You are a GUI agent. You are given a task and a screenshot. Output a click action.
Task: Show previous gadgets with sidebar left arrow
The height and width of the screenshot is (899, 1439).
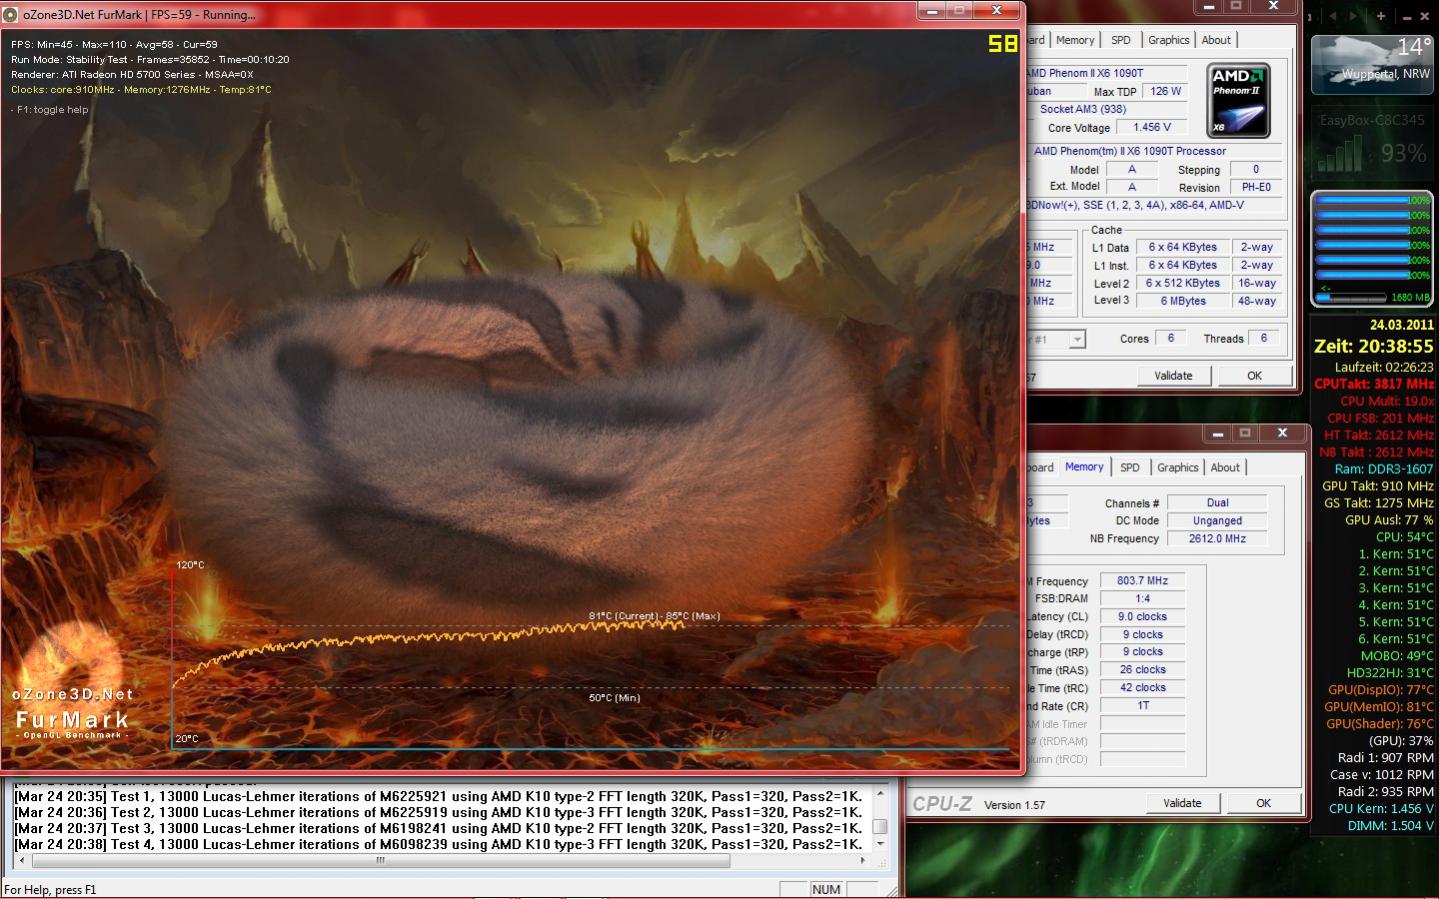click(x=1334, y=16)
